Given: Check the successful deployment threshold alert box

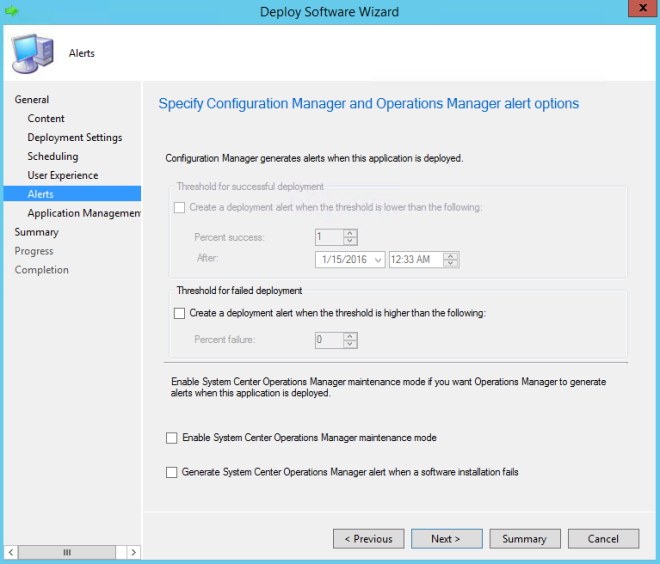Looking at the screenshot, I should (179, 208).
